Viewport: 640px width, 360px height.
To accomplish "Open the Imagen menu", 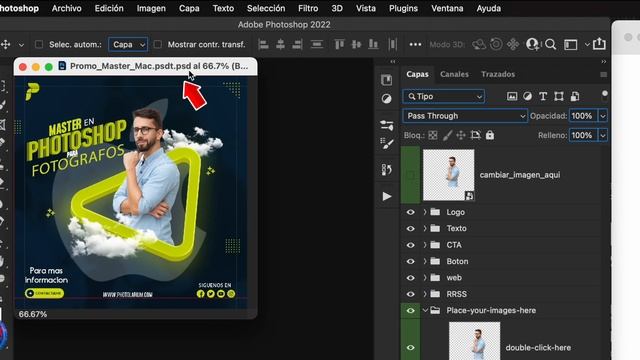I will (x=151, y=8).
